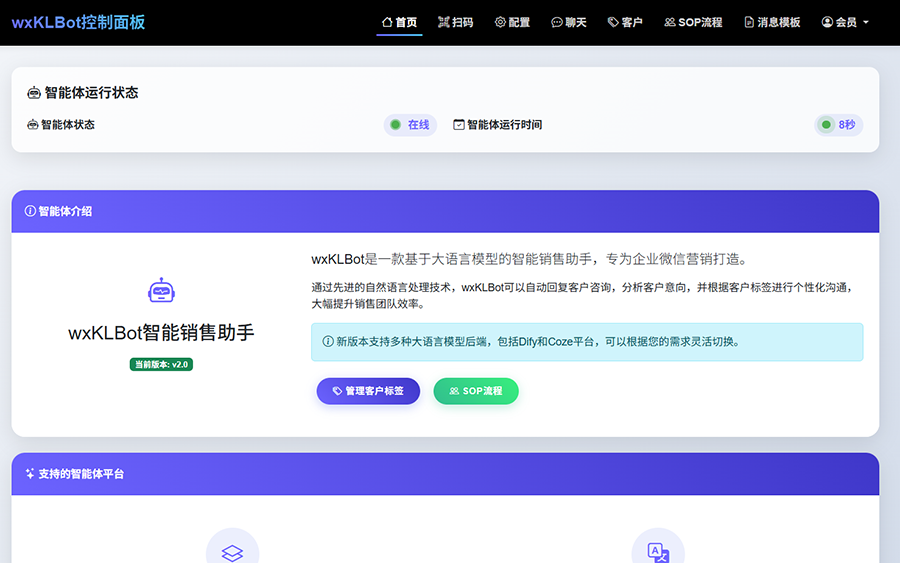Click the 新版本支持多种大语言模型后端 notice text
Image resolution: width=900 pixels, height=563 pixels.
[x=538, y=341]
